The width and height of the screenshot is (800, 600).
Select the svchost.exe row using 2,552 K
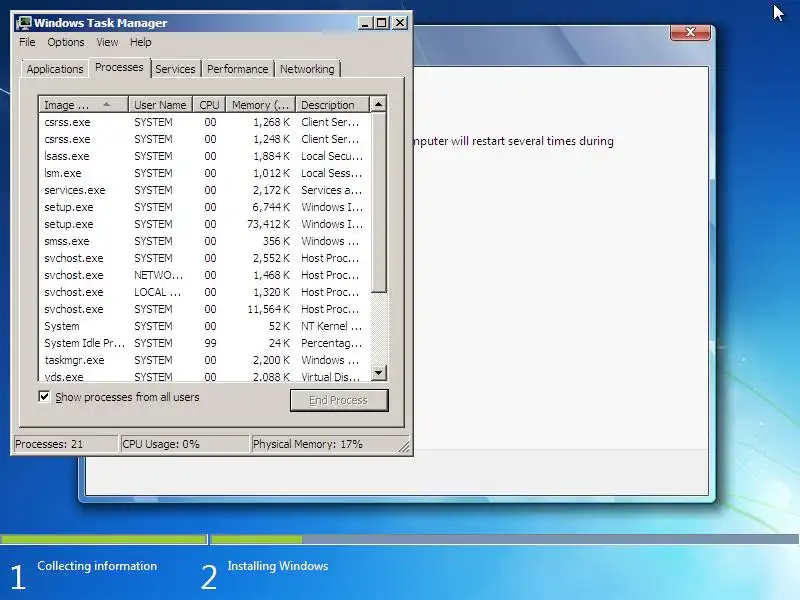pyautogui.click(x=204, y=258)
